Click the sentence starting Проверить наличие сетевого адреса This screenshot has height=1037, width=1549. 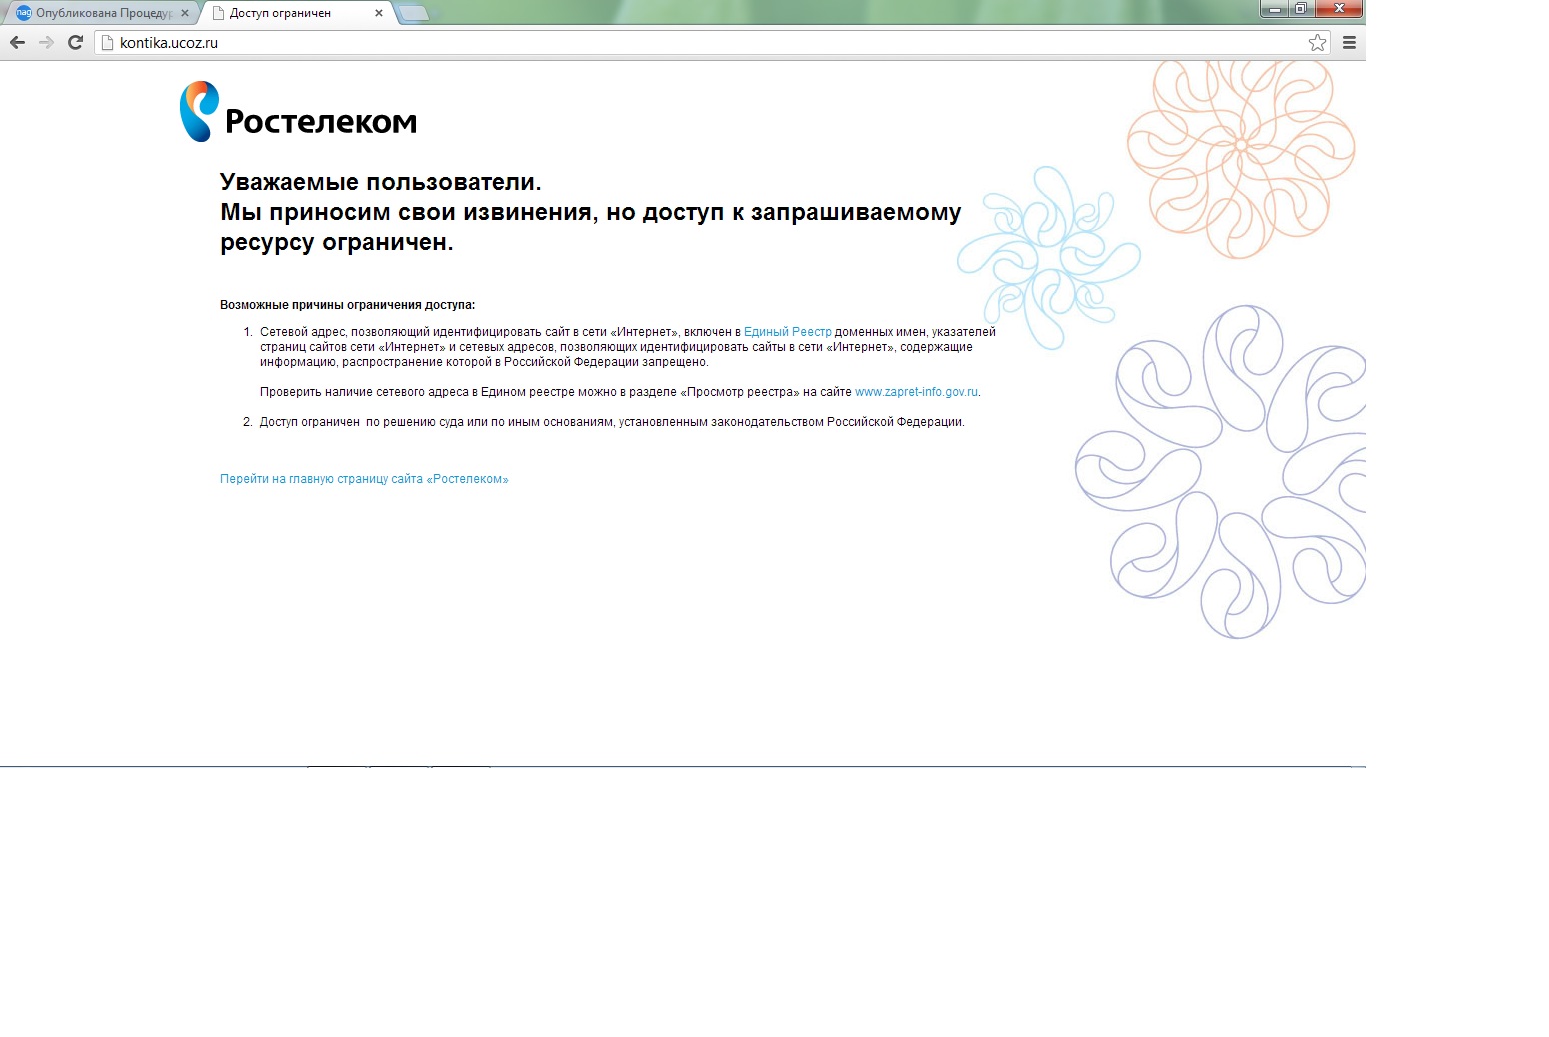tap(620, 392)
